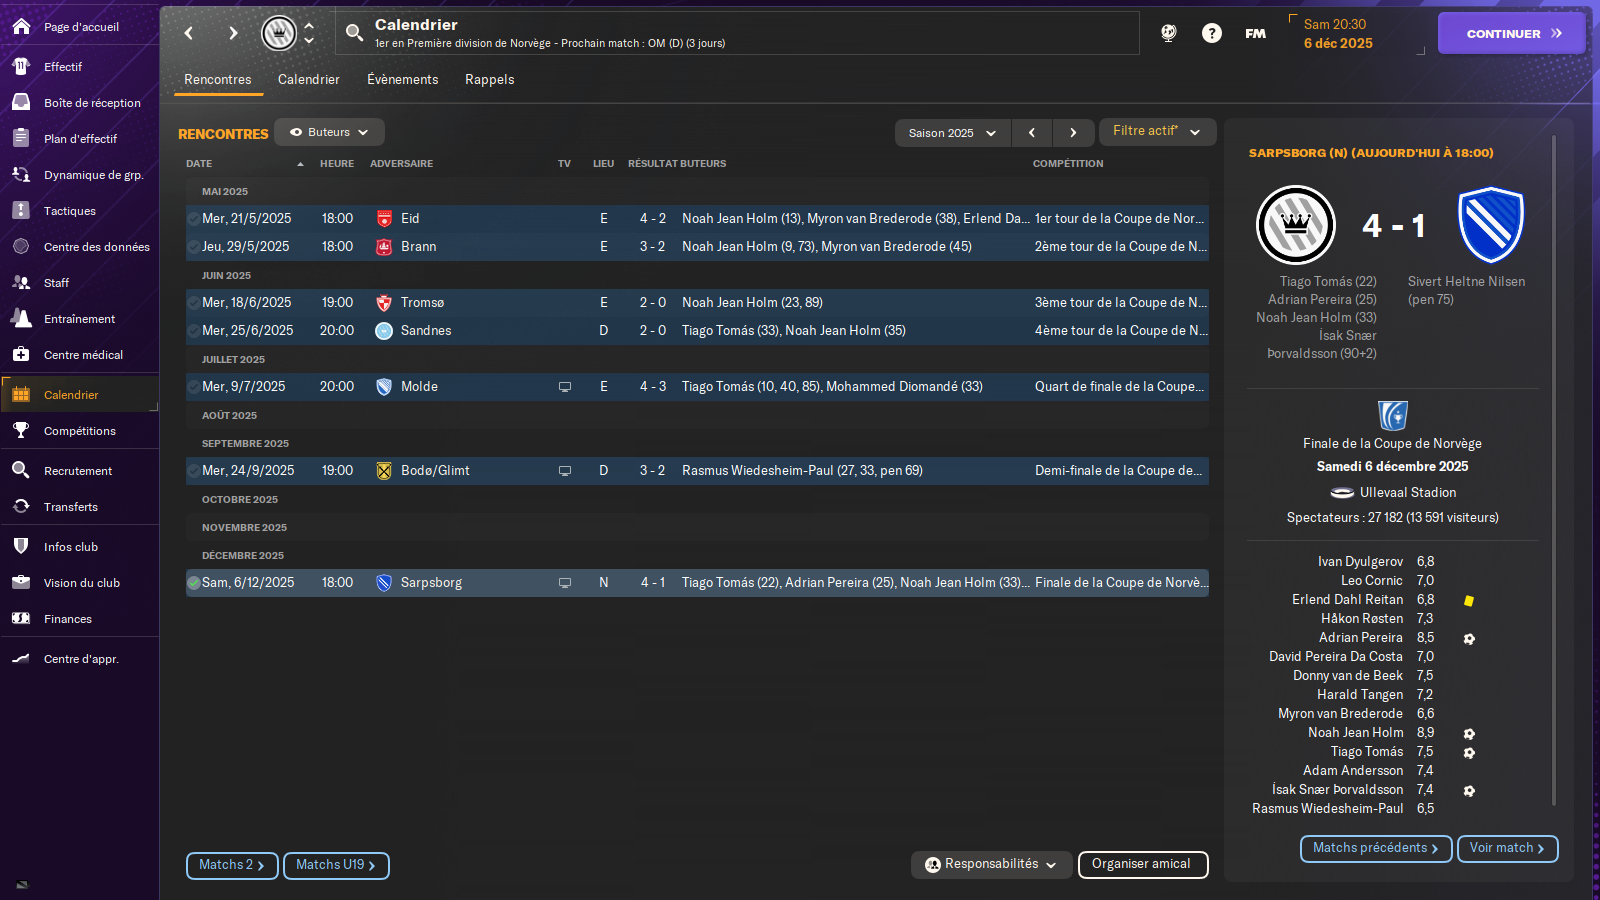Click the FM menu icon
Image resolution: width=1600 pixels, height=900 pixels.
(x=1255, y=33)
